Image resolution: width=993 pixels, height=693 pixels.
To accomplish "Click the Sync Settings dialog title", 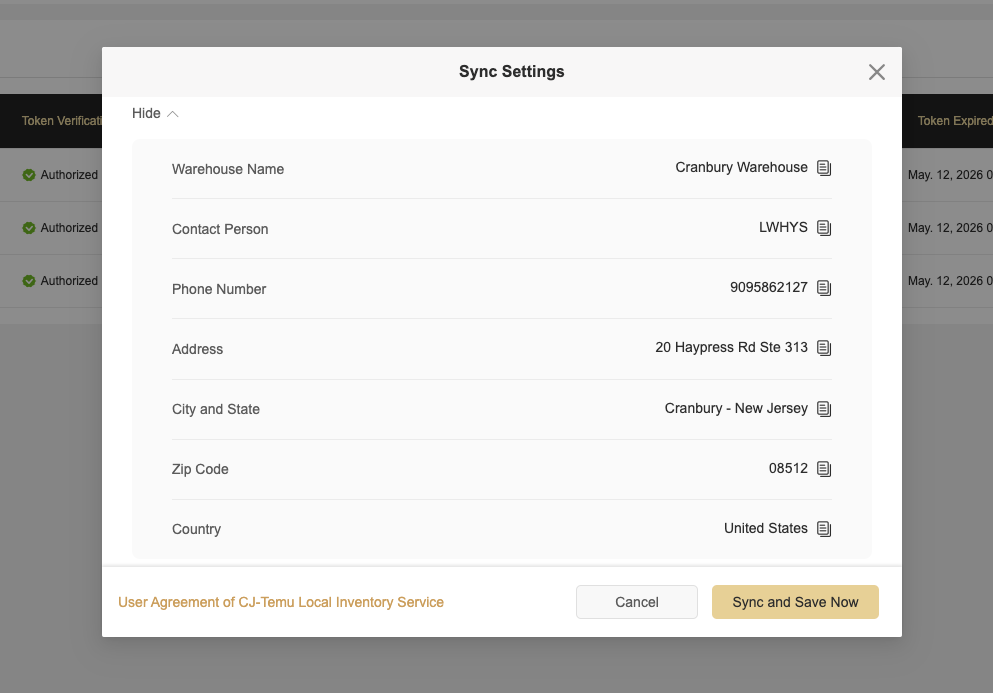I will (x=511, y=72).
